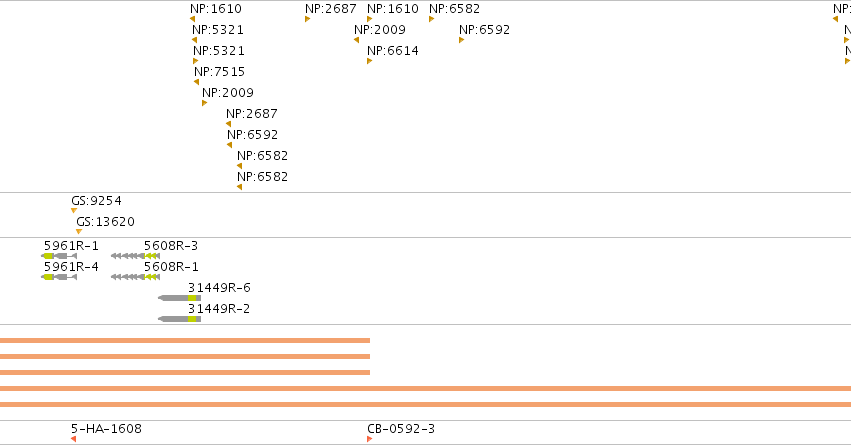Click the CB-0592-3 red marker
The width and height of the screenshot is (851, 445).
click(x=370, y=439)
